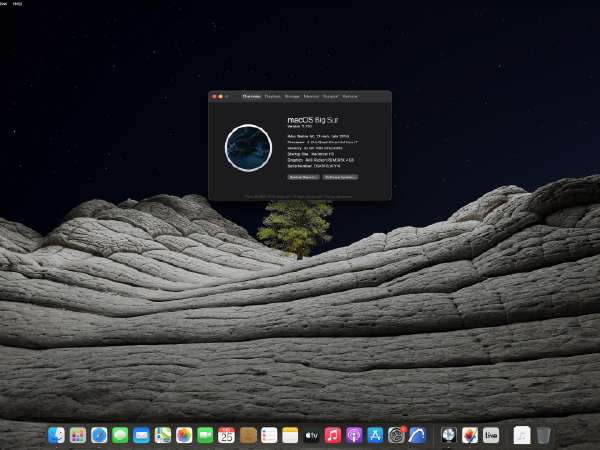Open Reminders from the Dock

pos(269,435)
